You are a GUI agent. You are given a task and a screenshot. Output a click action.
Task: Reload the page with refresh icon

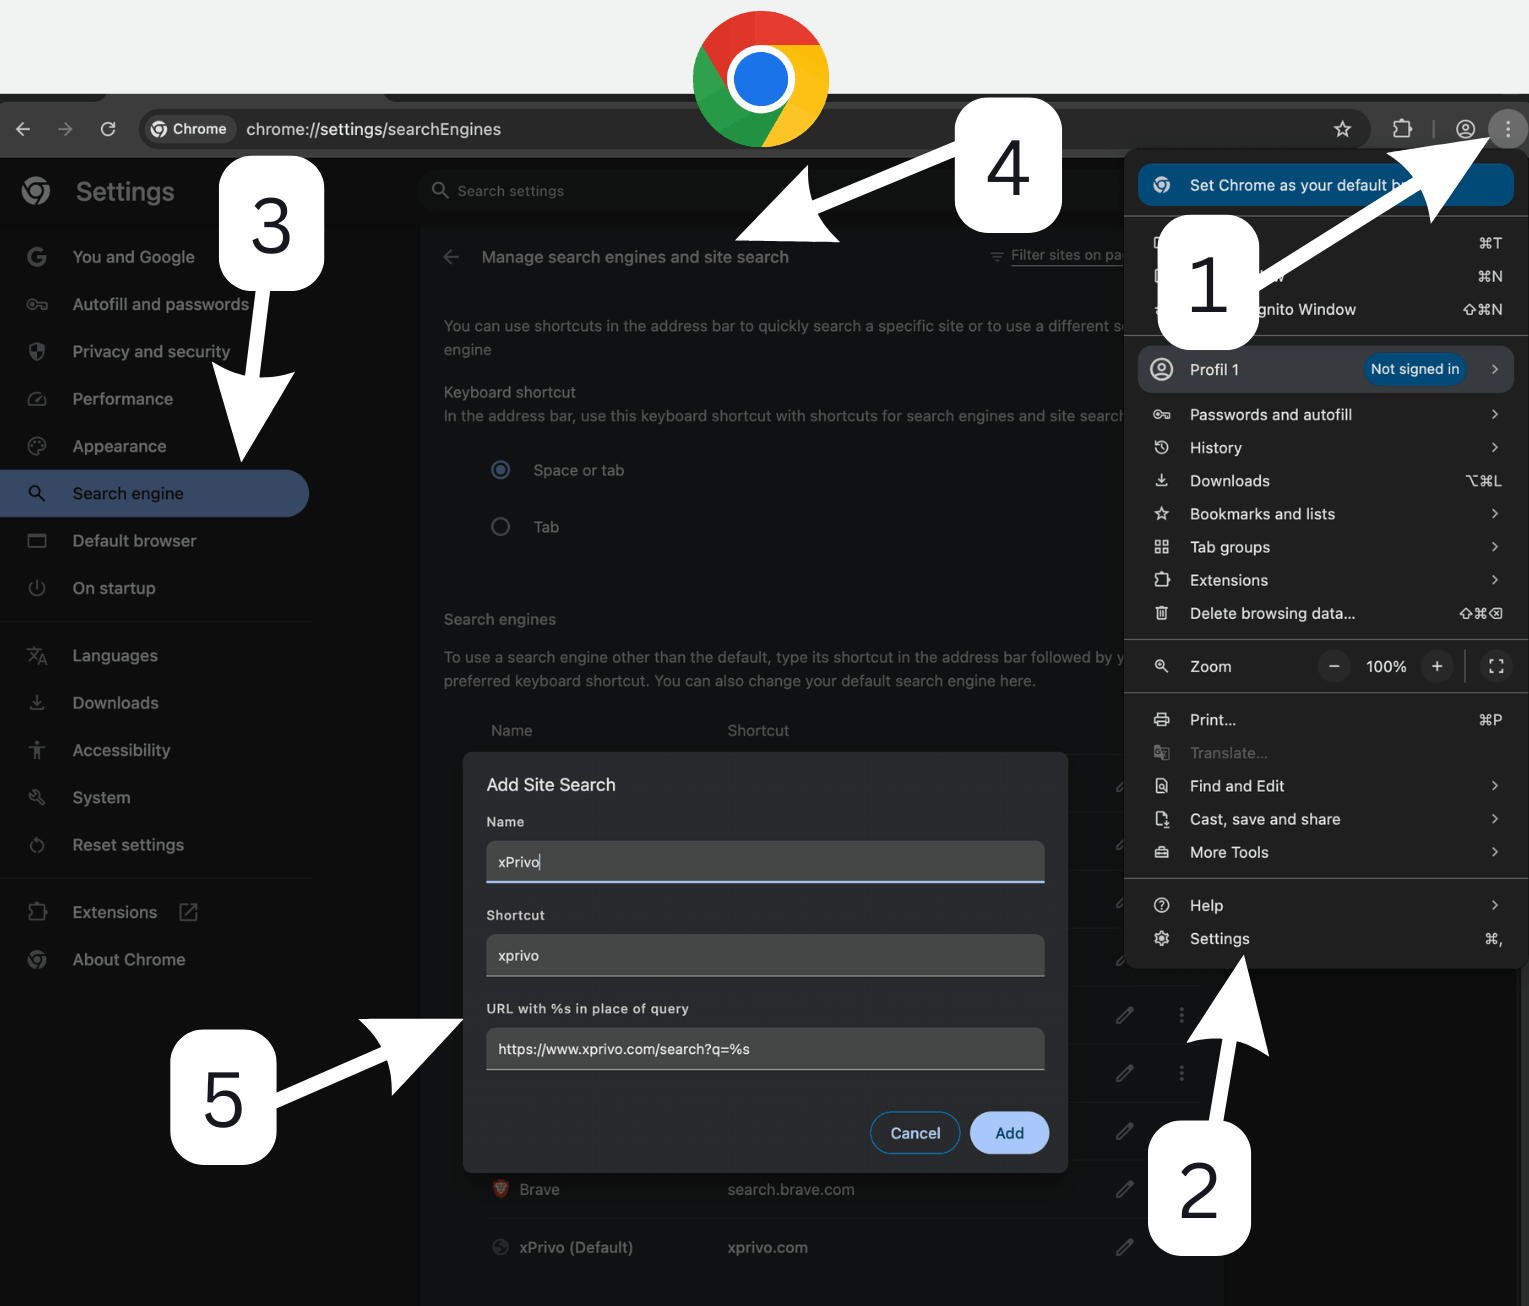[108, 129]
